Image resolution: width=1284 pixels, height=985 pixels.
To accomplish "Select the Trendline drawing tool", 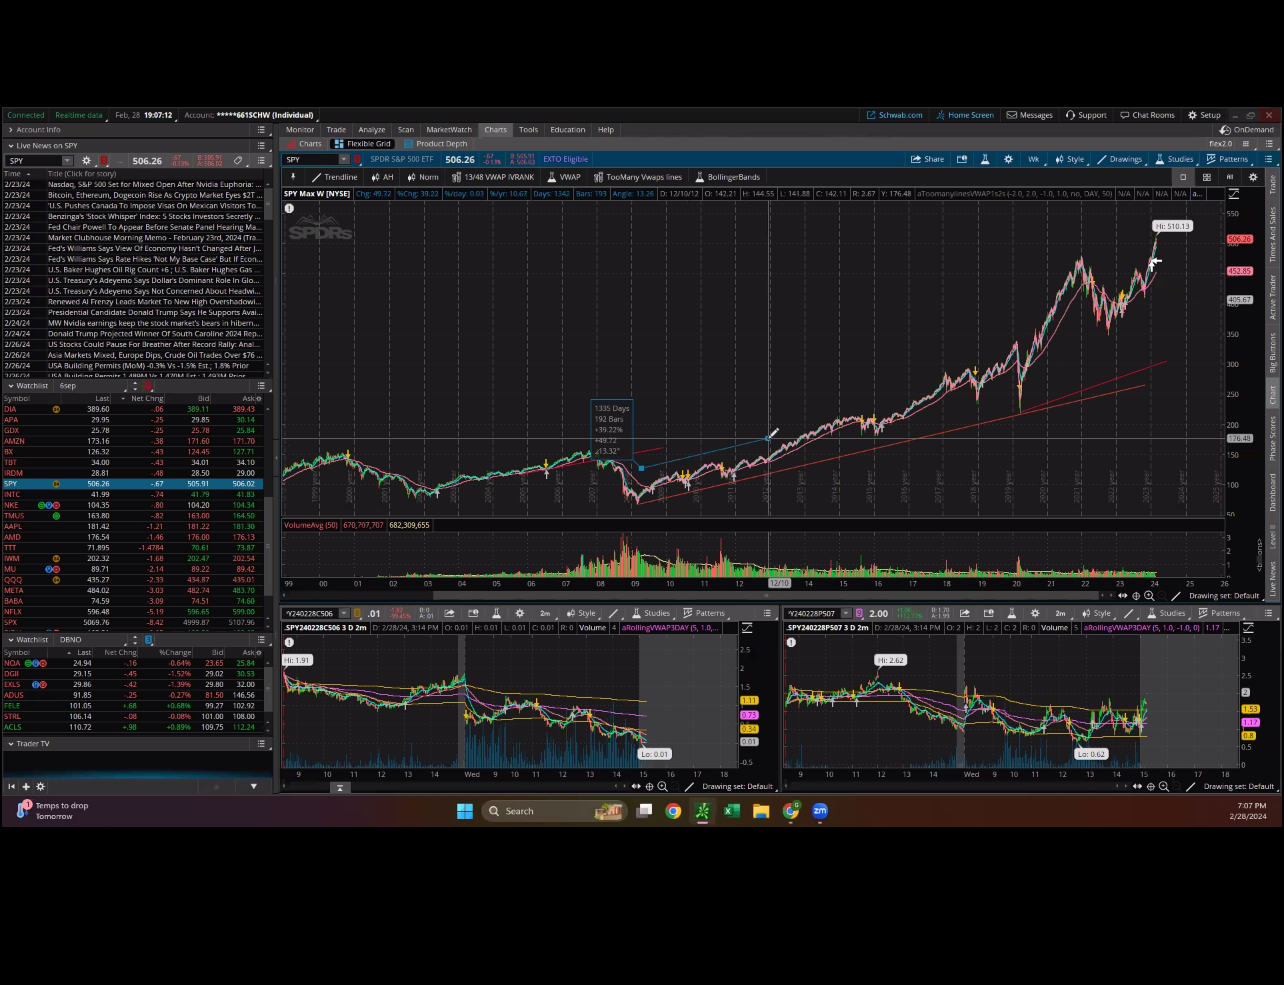I will tap(334, 177).
